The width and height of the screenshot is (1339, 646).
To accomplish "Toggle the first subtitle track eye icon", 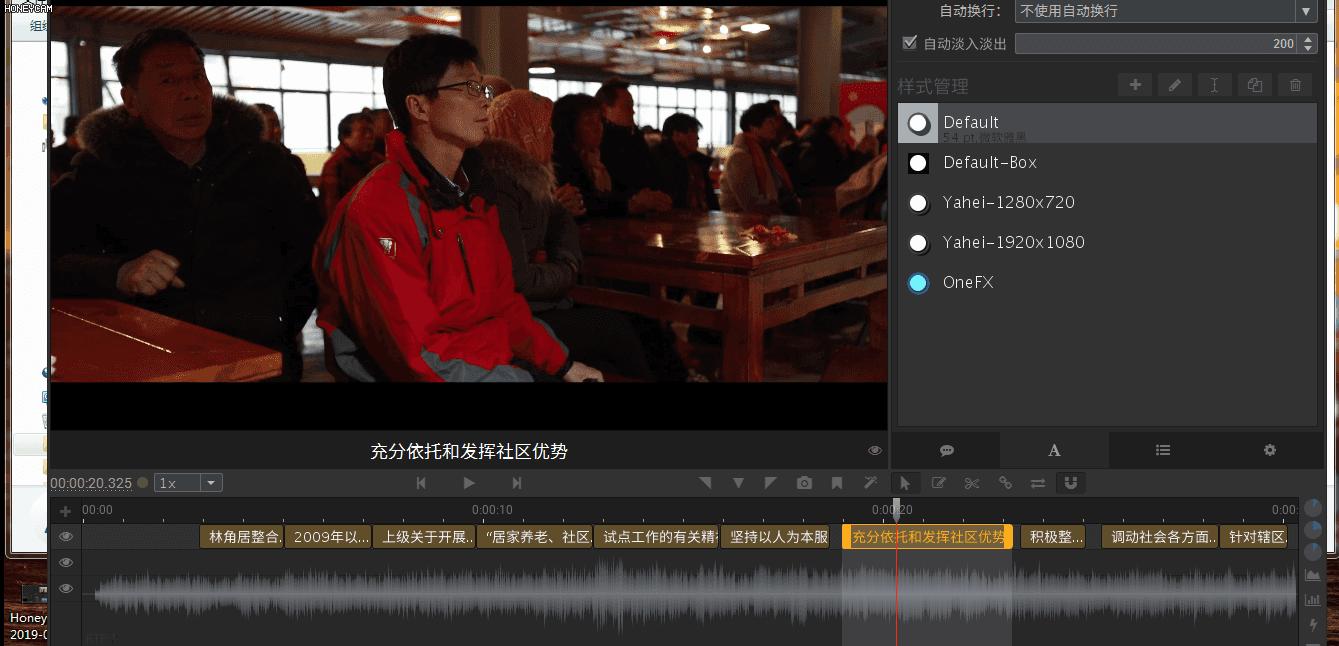I will coord(66,537).
